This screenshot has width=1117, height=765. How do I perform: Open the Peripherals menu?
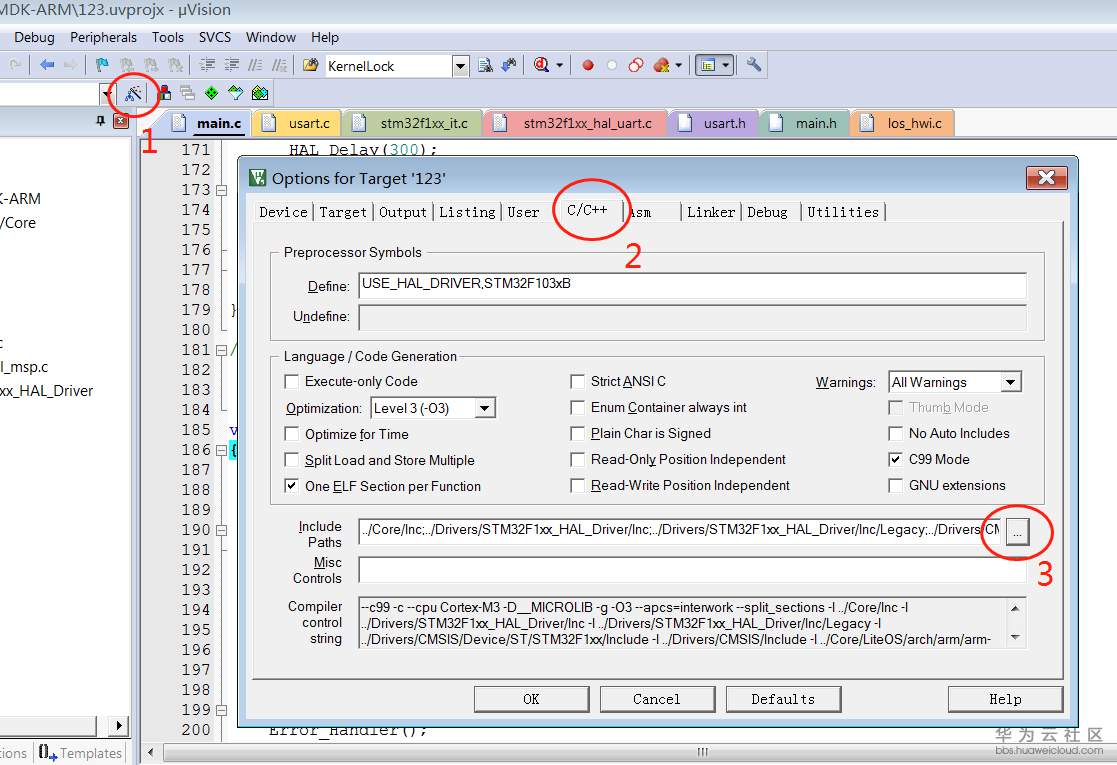[103, 37]
